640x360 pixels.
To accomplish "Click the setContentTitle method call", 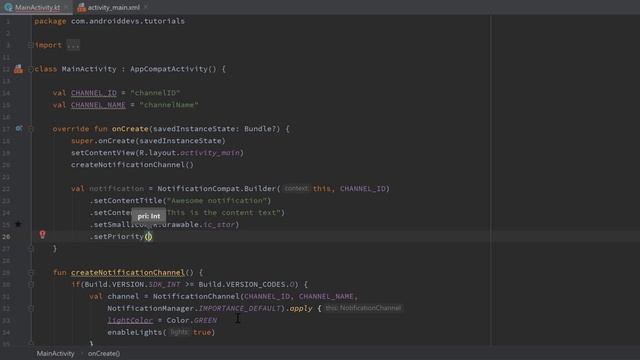I will pyautogui.click(x=128, y=200).
